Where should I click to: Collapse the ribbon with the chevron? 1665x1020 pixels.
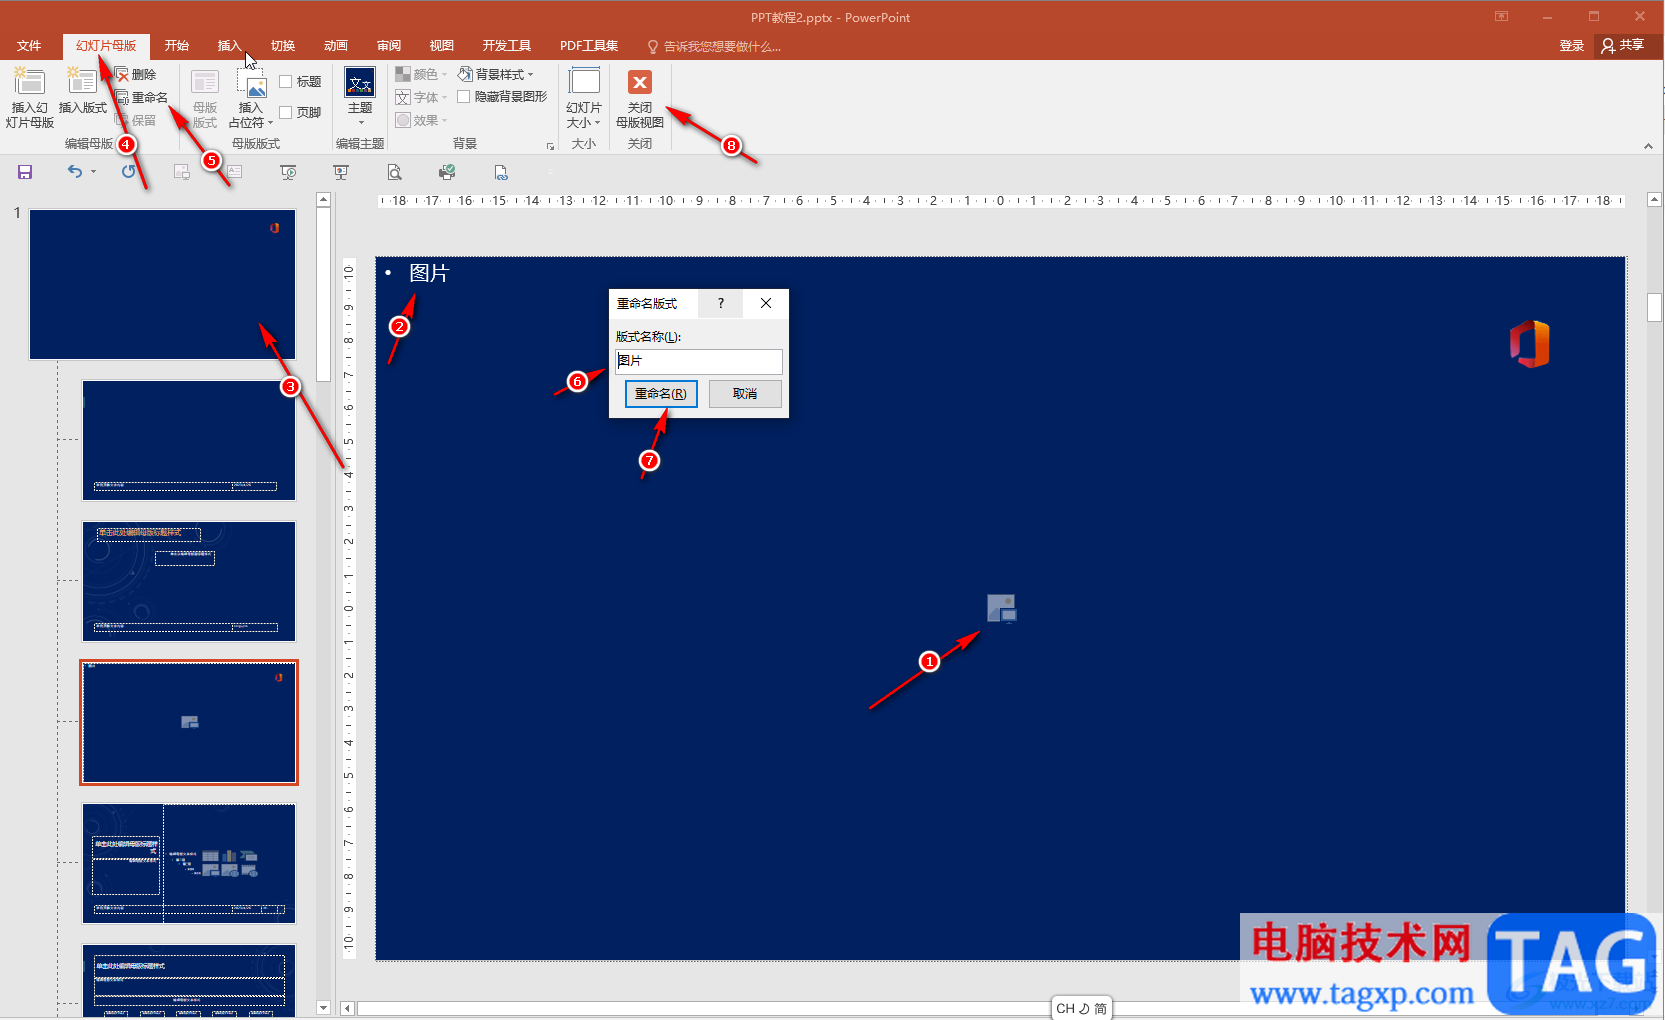click(1648, 146)
